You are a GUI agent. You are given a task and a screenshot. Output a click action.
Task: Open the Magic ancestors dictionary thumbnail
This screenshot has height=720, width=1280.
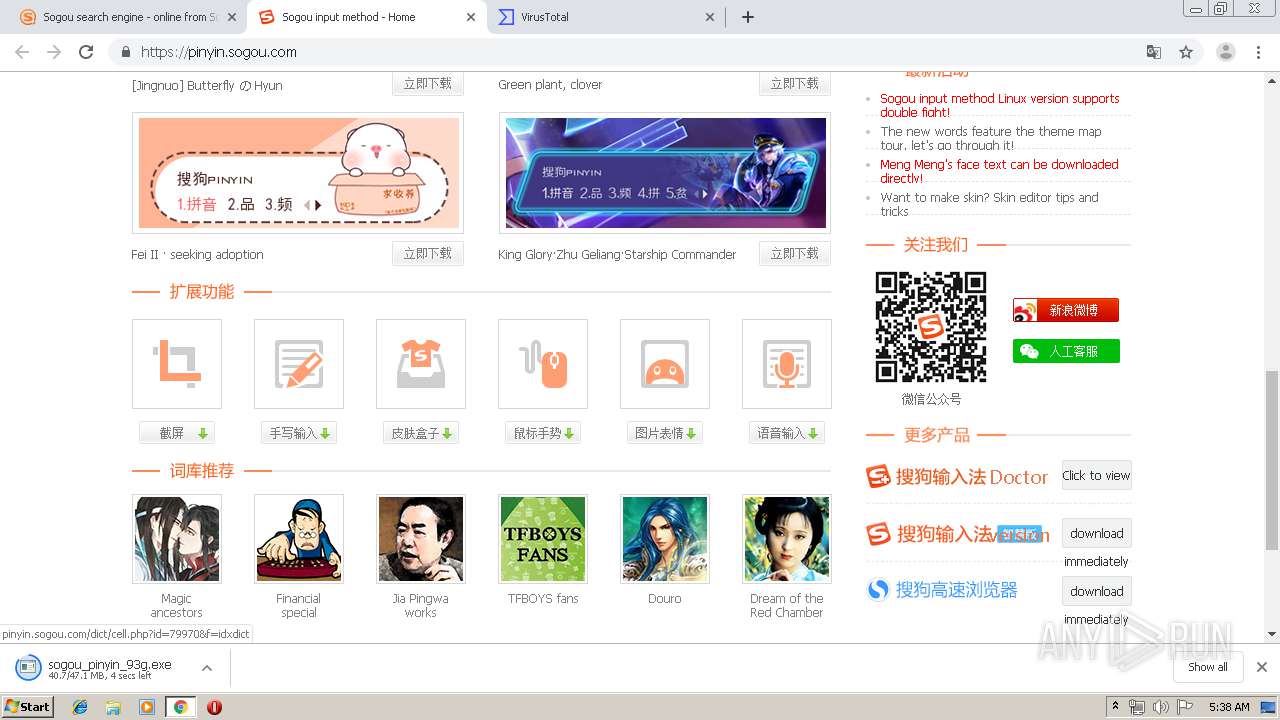tap(177, 539)
